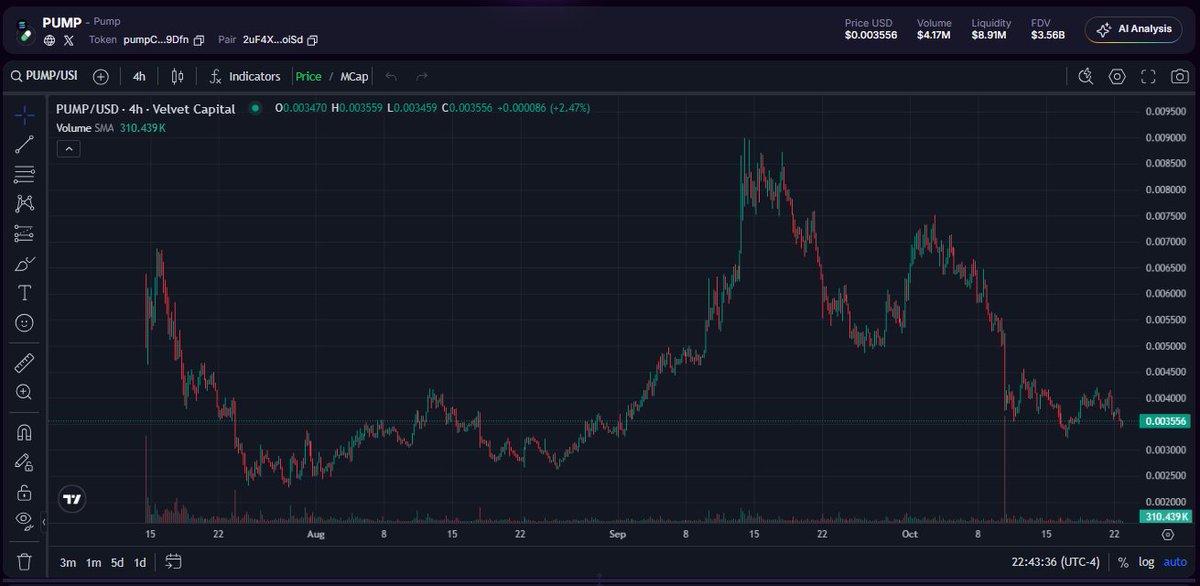Copy the token address pumpC...9Dfn
The image size is (1200, 586).
[199, 41]
